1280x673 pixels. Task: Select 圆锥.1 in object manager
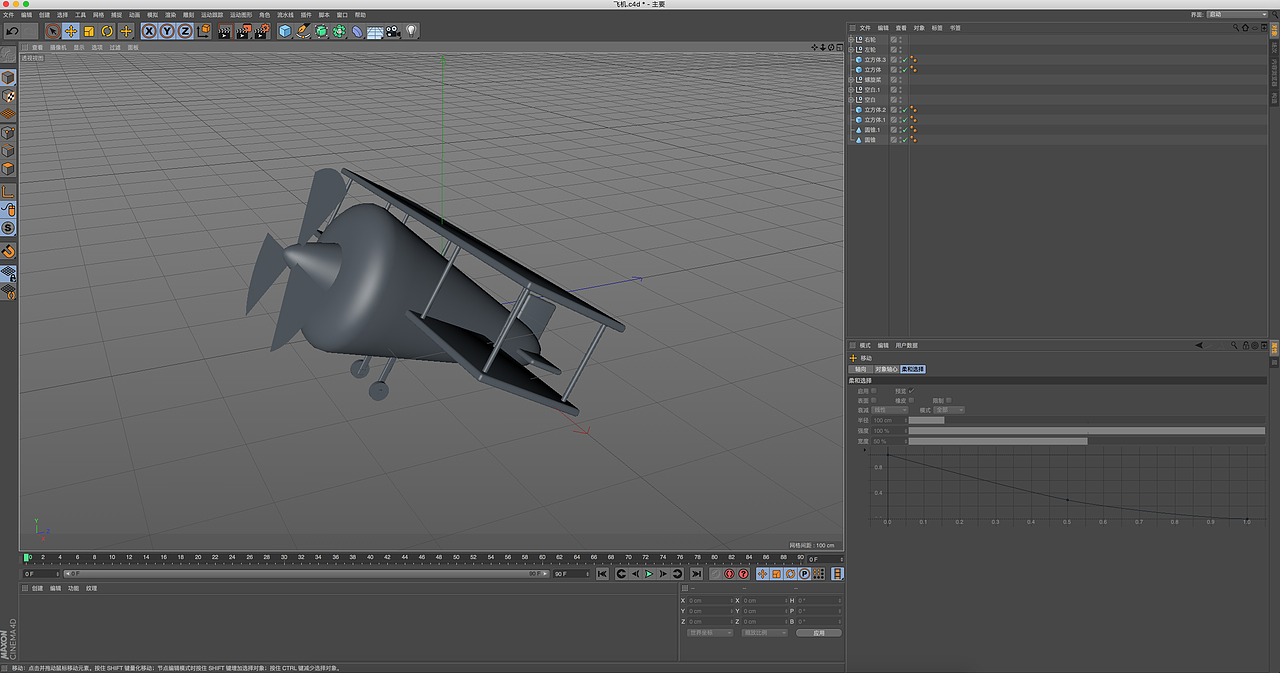point(872,129)
